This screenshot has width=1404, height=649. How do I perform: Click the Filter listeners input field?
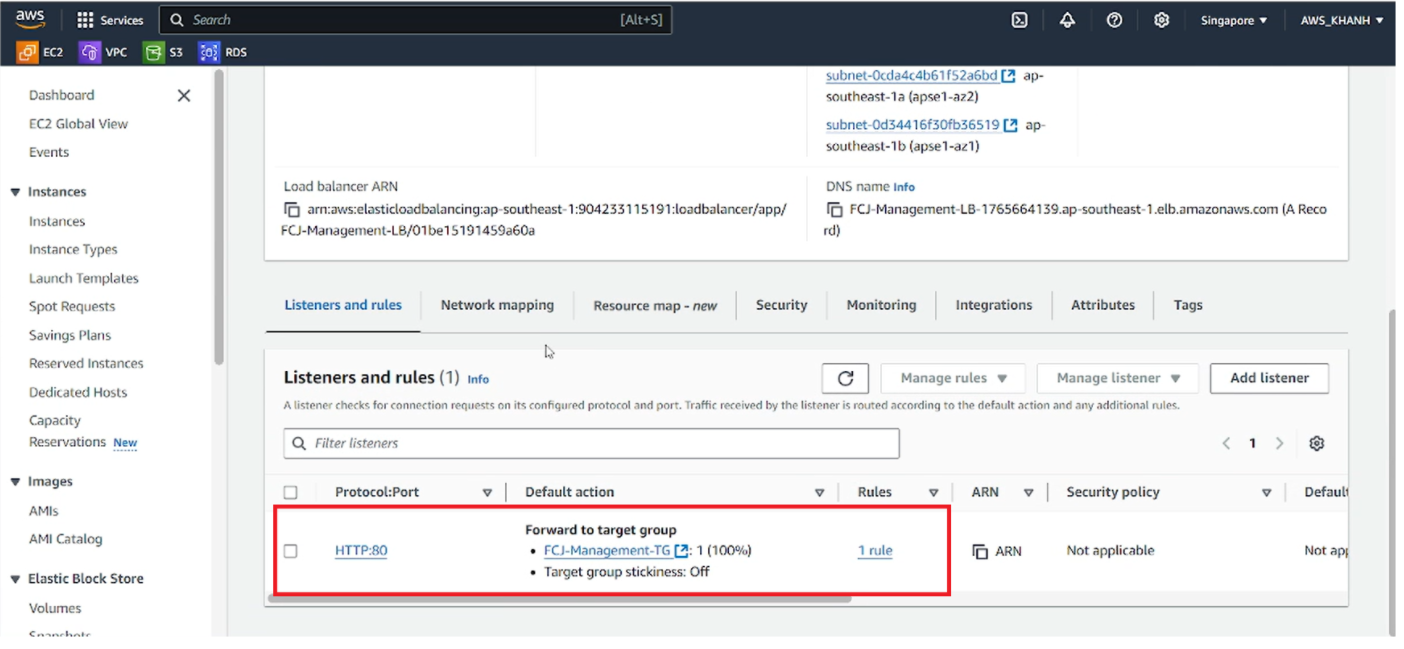tap(591, 443)
